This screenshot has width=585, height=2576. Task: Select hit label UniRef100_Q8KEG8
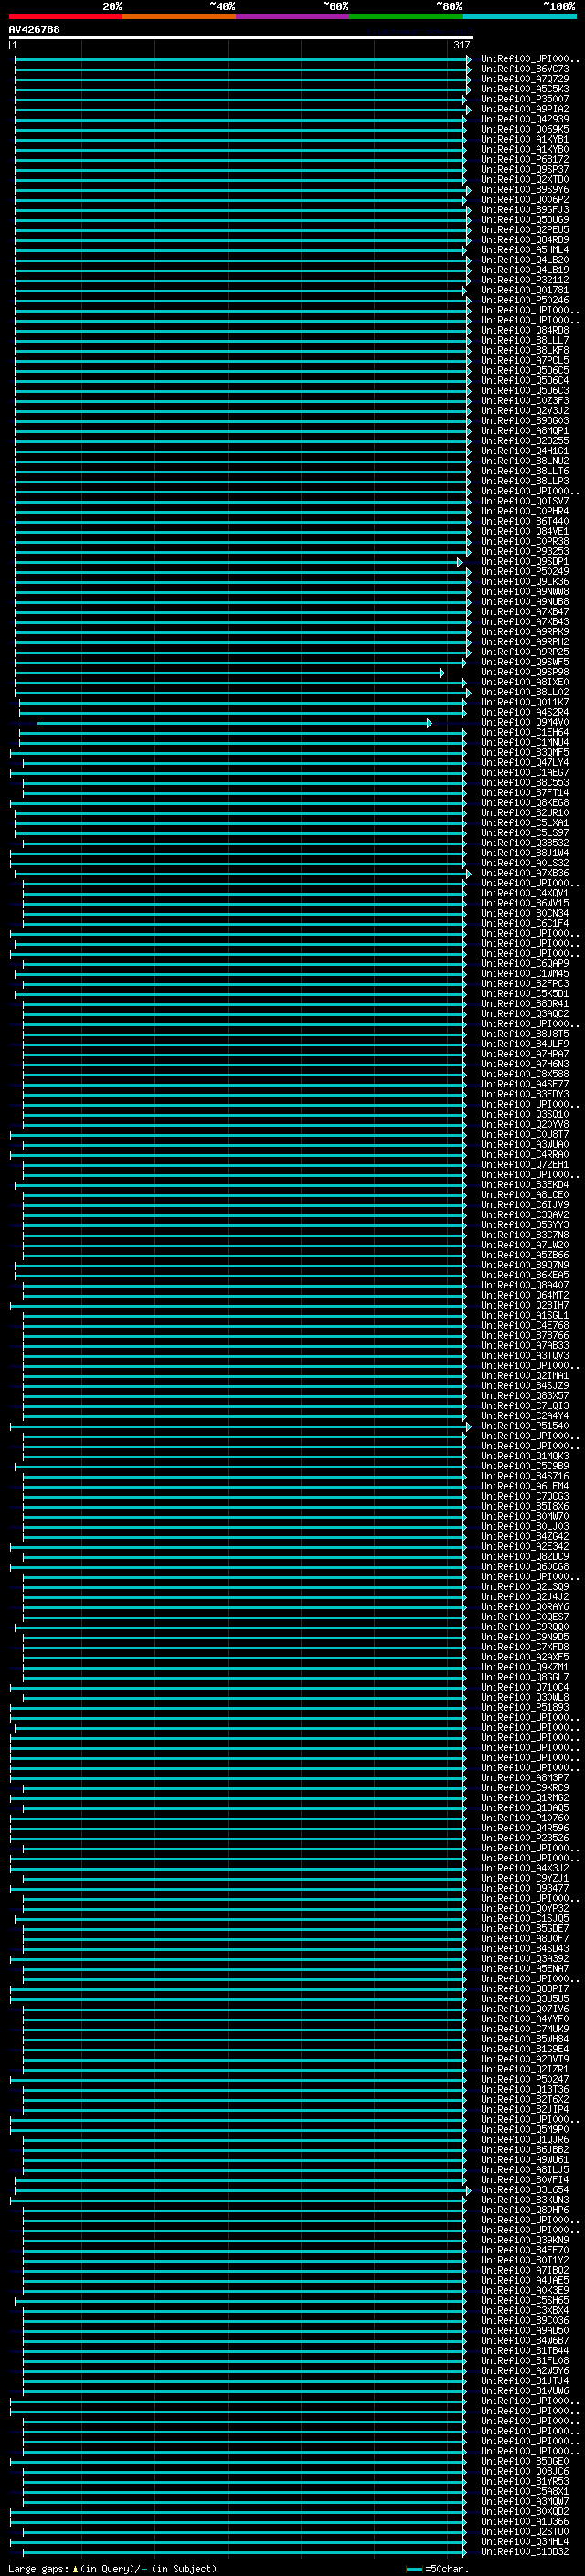[524, 803]
